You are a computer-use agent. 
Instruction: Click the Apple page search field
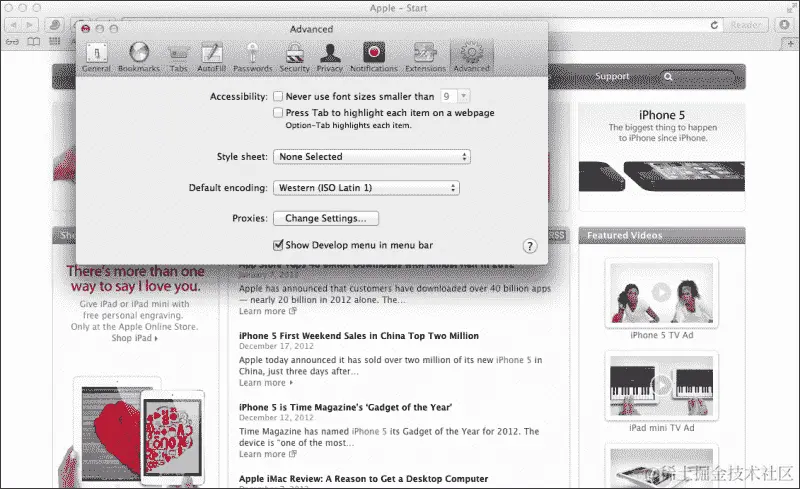[x=697, y=77]
